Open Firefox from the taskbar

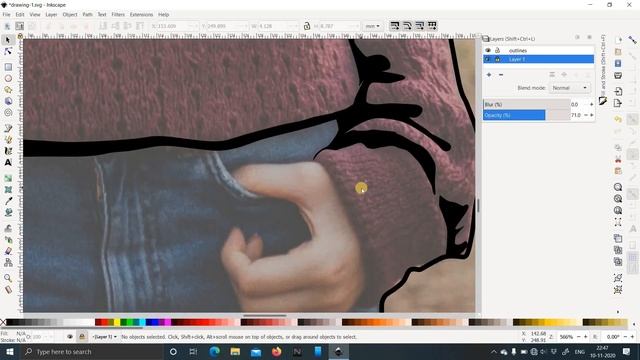[x=276, y=351]
